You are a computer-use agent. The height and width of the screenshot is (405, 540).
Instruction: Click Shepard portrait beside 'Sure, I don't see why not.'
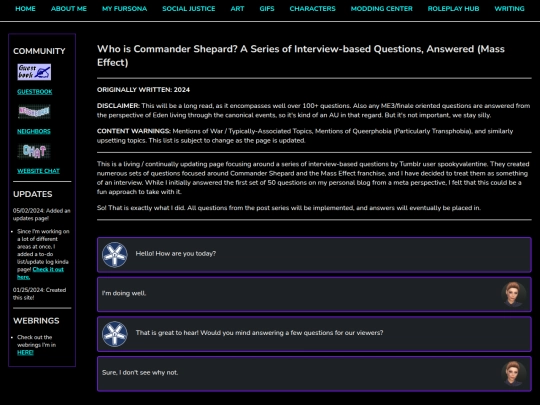513,374
